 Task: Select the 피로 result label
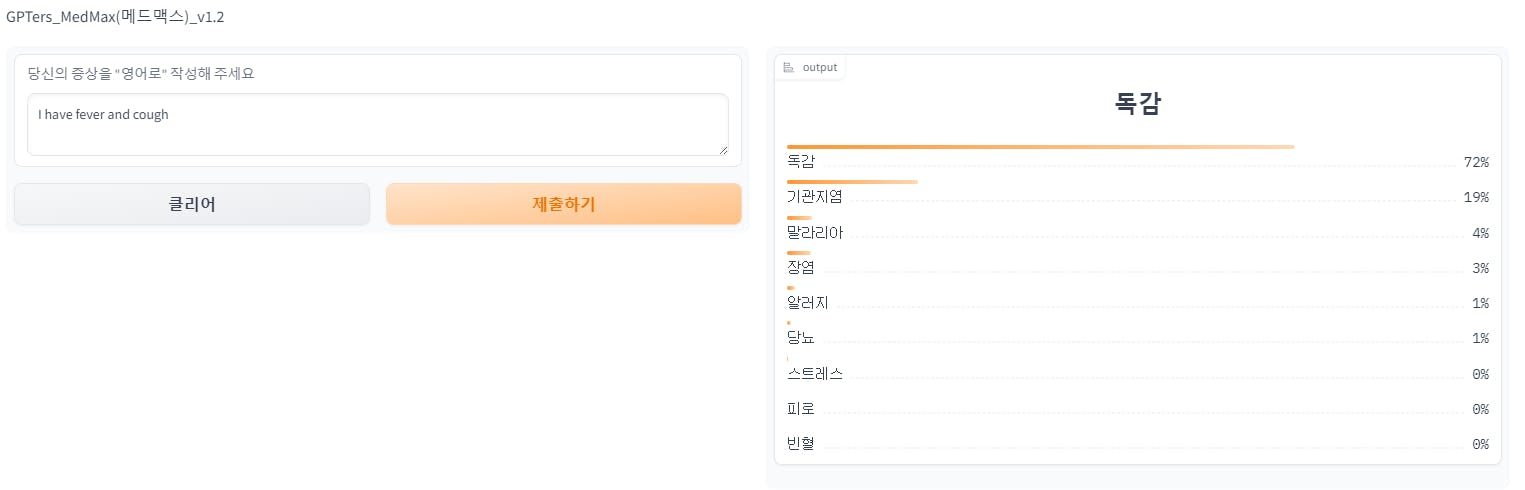(x=801, y=409)
